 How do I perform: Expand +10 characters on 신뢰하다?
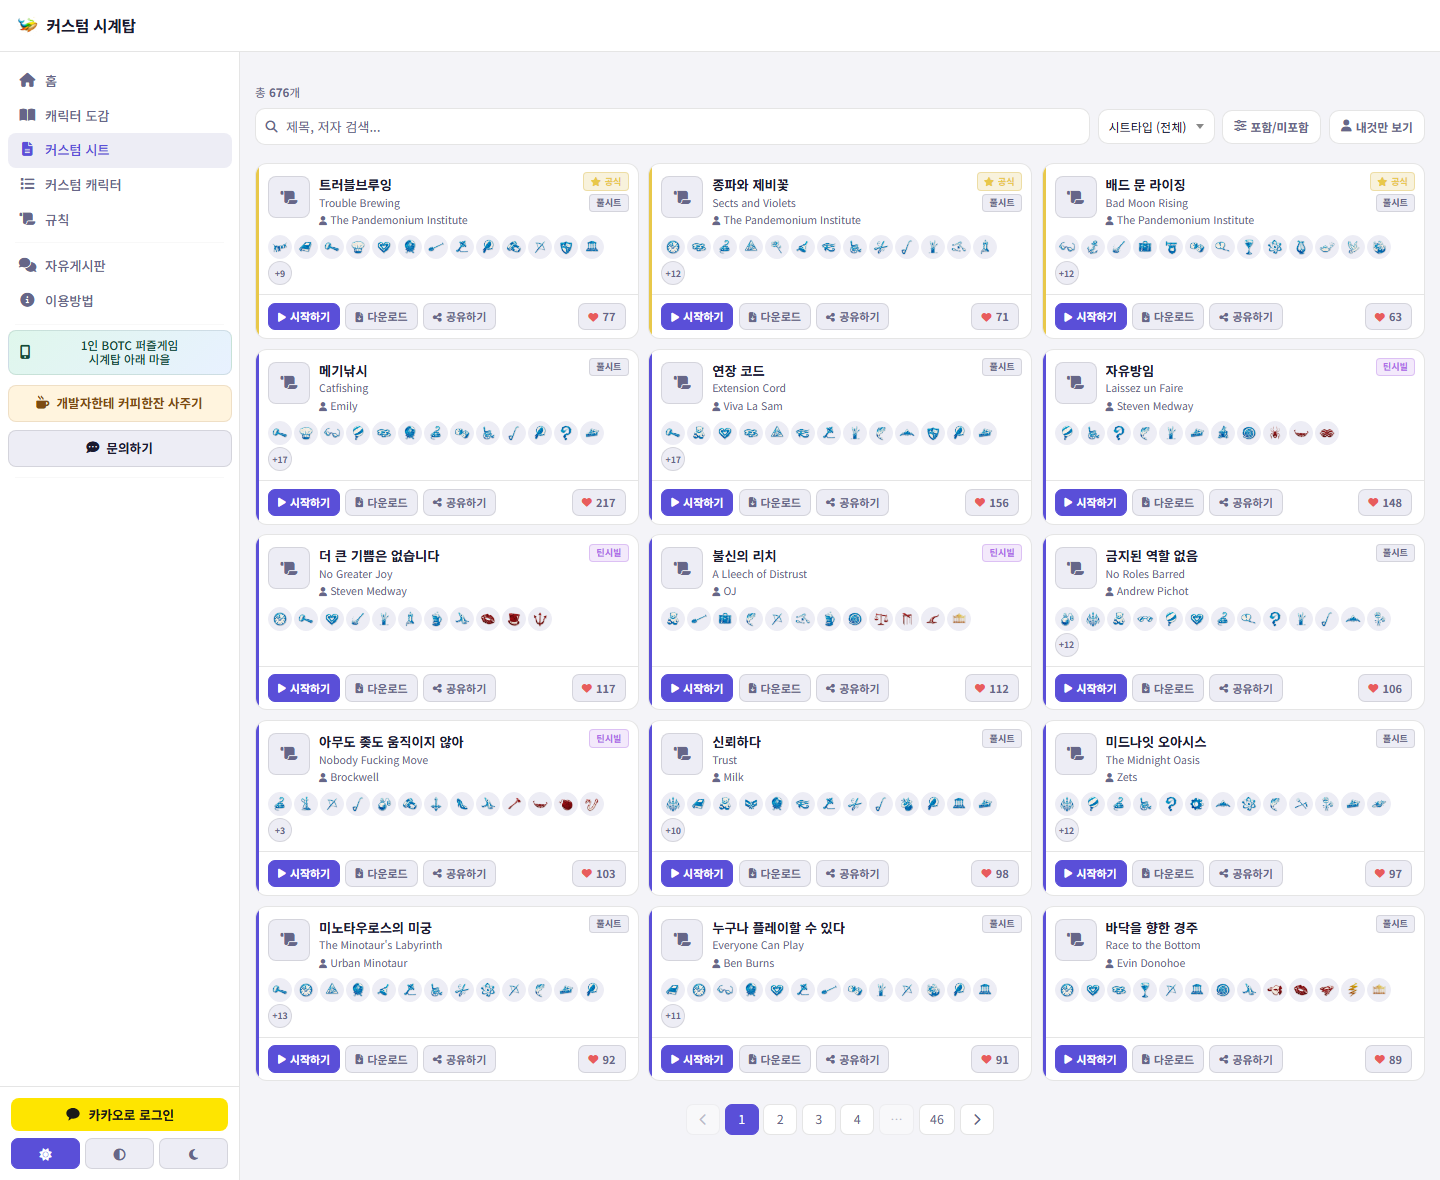(673, 830)
